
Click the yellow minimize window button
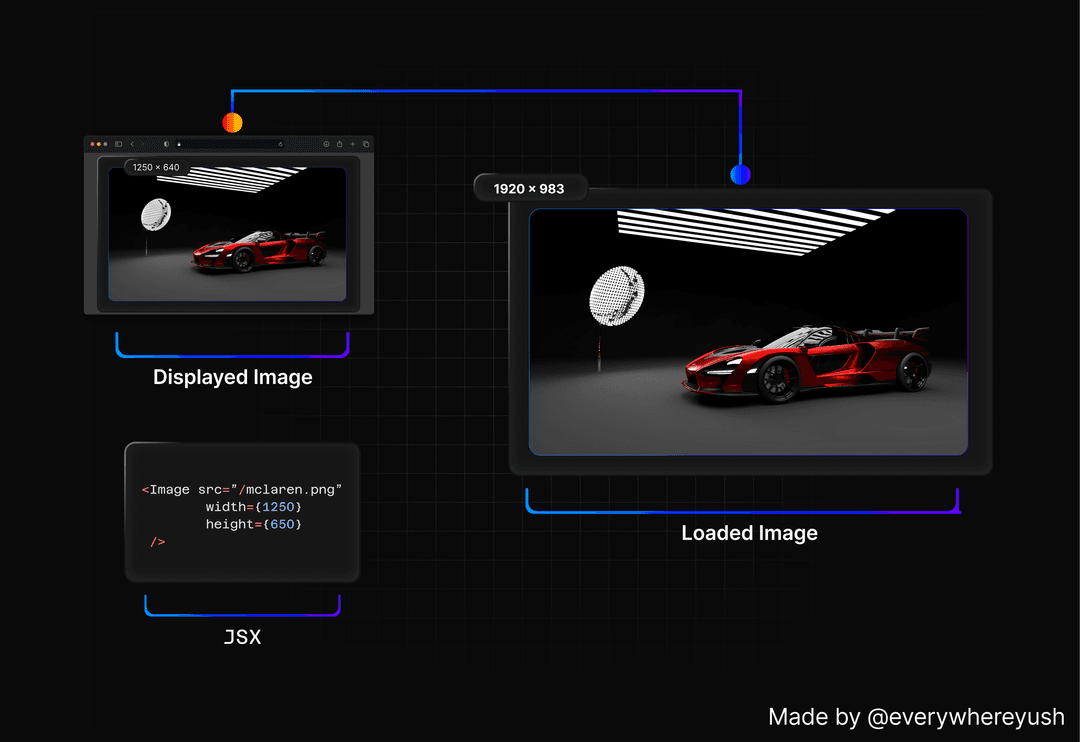[x=99, y=144]
